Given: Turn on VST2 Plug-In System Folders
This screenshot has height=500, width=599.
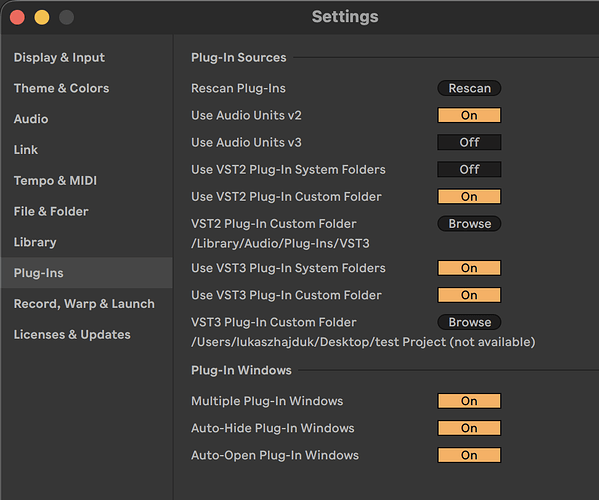Looking at the screenshot, I should [469, 170].
